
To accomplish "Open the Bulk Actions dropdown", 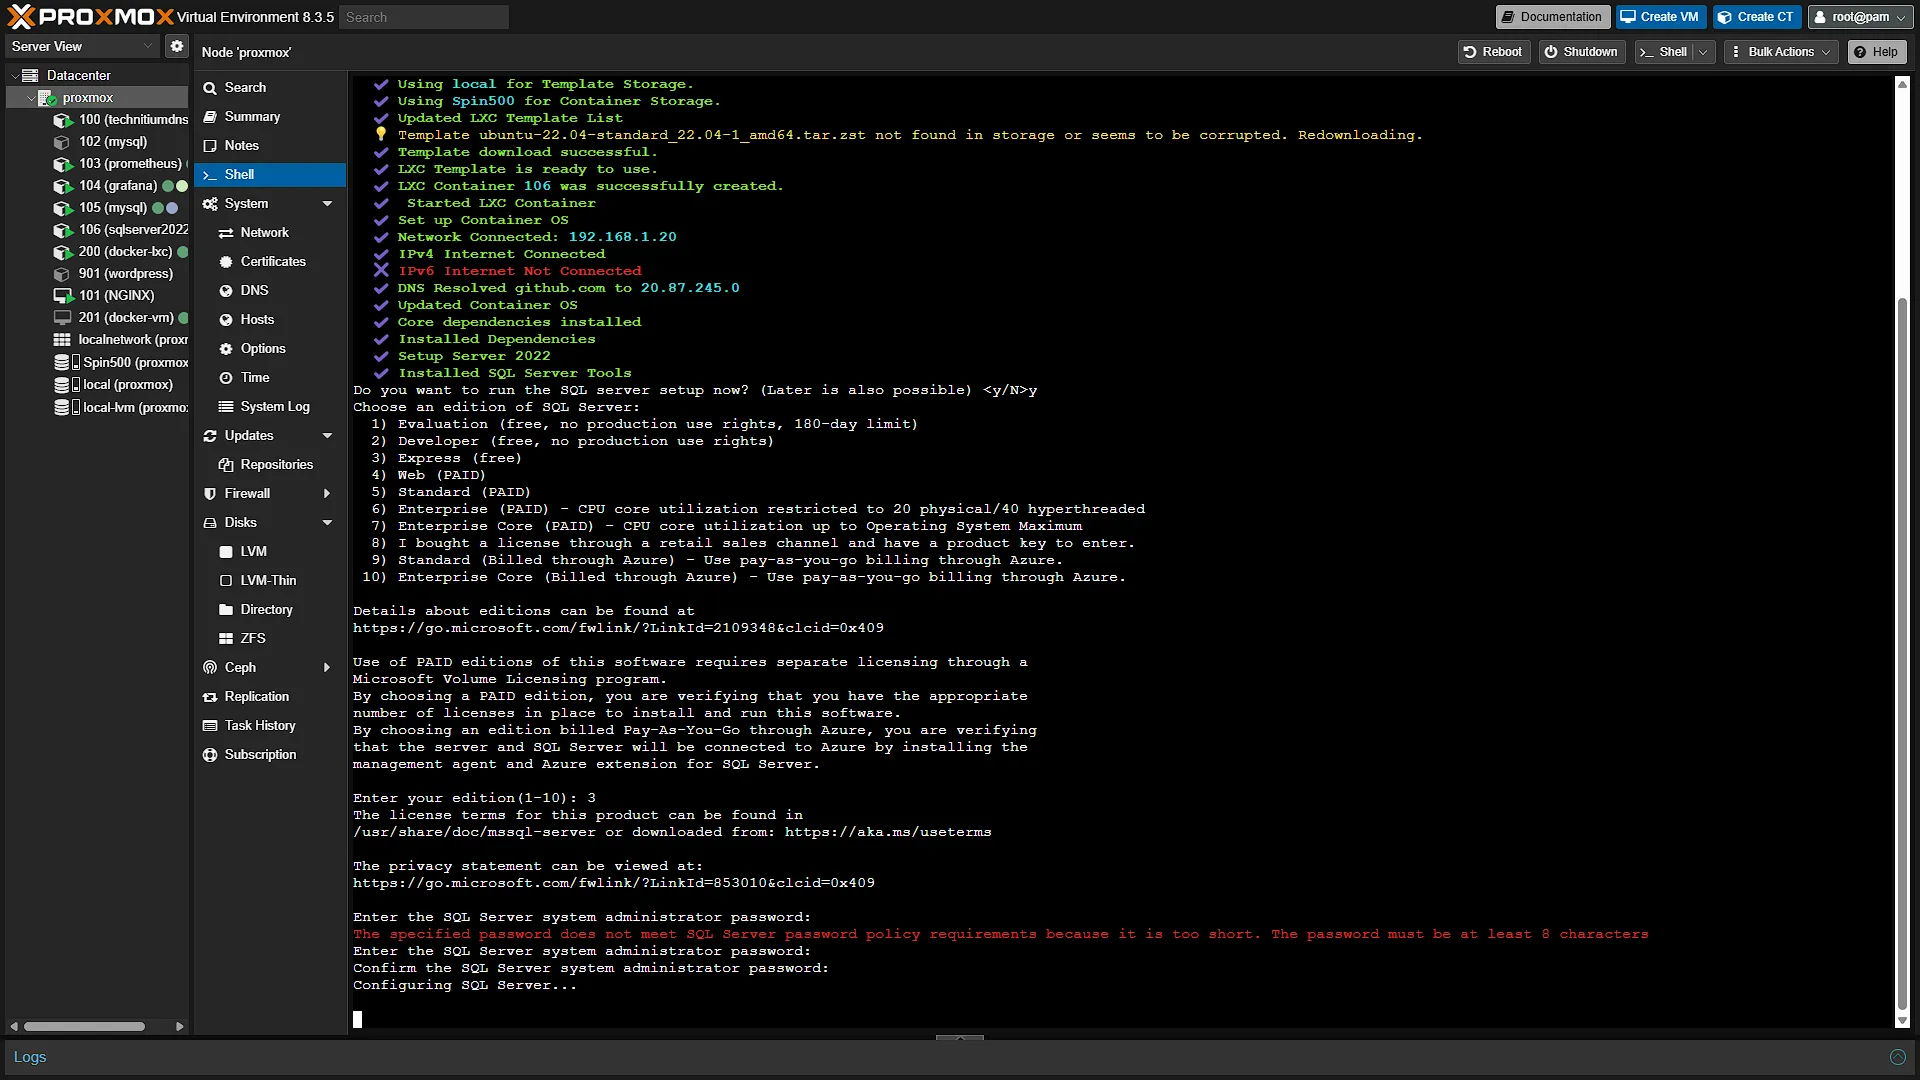I will [x=1781, y=52].
